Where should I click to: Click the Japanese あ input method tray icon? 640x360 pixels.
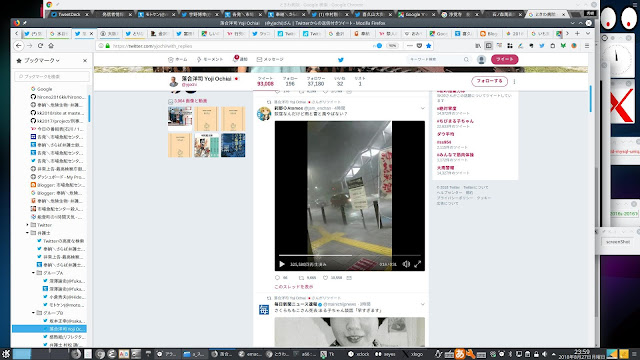coord(460,353)
